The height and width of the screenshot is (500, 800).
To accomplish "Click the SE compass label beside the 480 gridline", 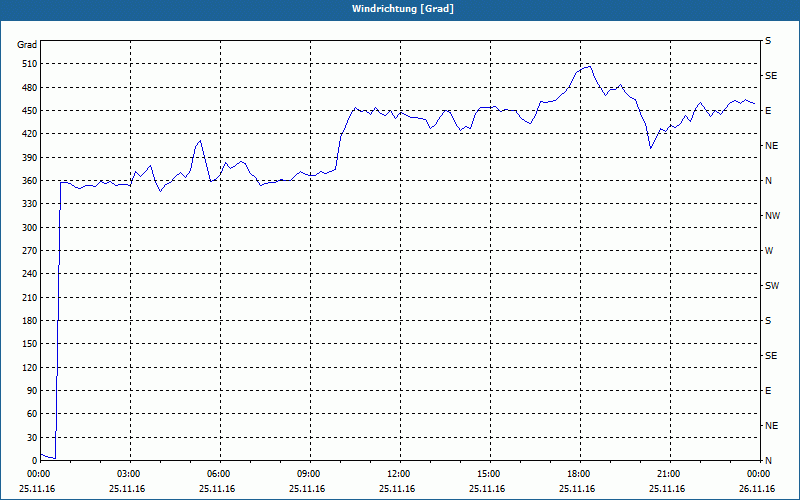I will (771, 76).
